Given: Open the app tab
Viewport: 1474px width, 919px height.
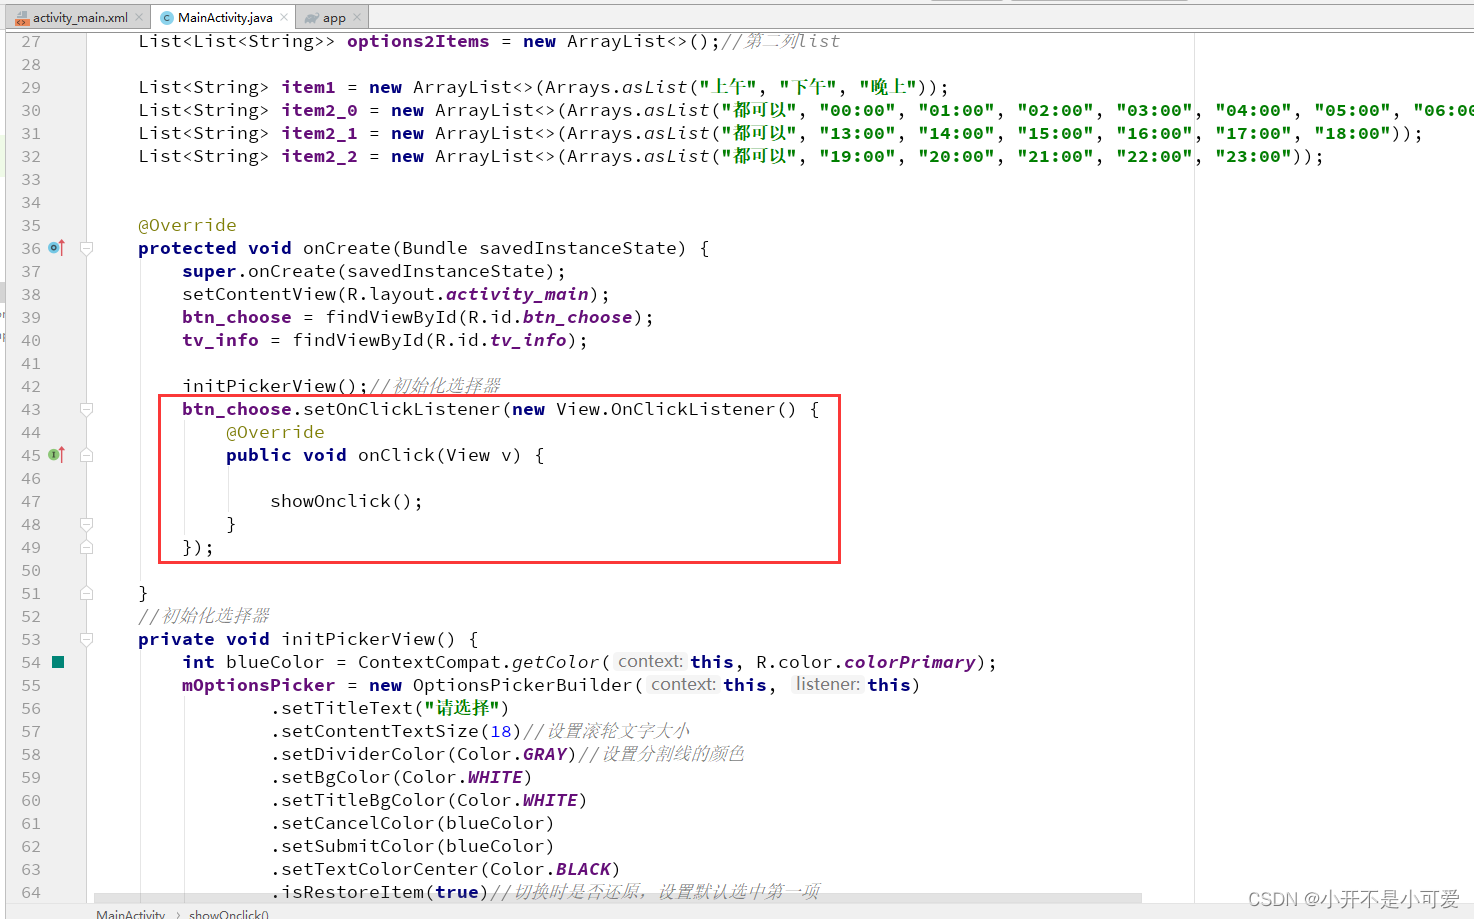Looking at the screenshot, I should [334, 17].
